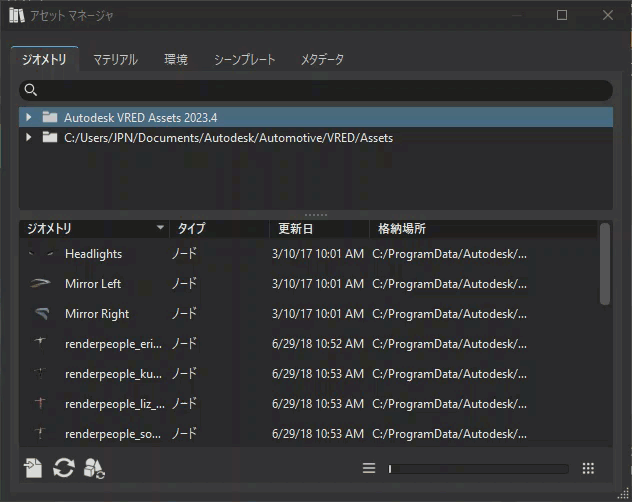The height and width of the screenshot is (502, 632).
Task: Click folder icon of Autodesk VRED Assets
Action: click(50, 117)
